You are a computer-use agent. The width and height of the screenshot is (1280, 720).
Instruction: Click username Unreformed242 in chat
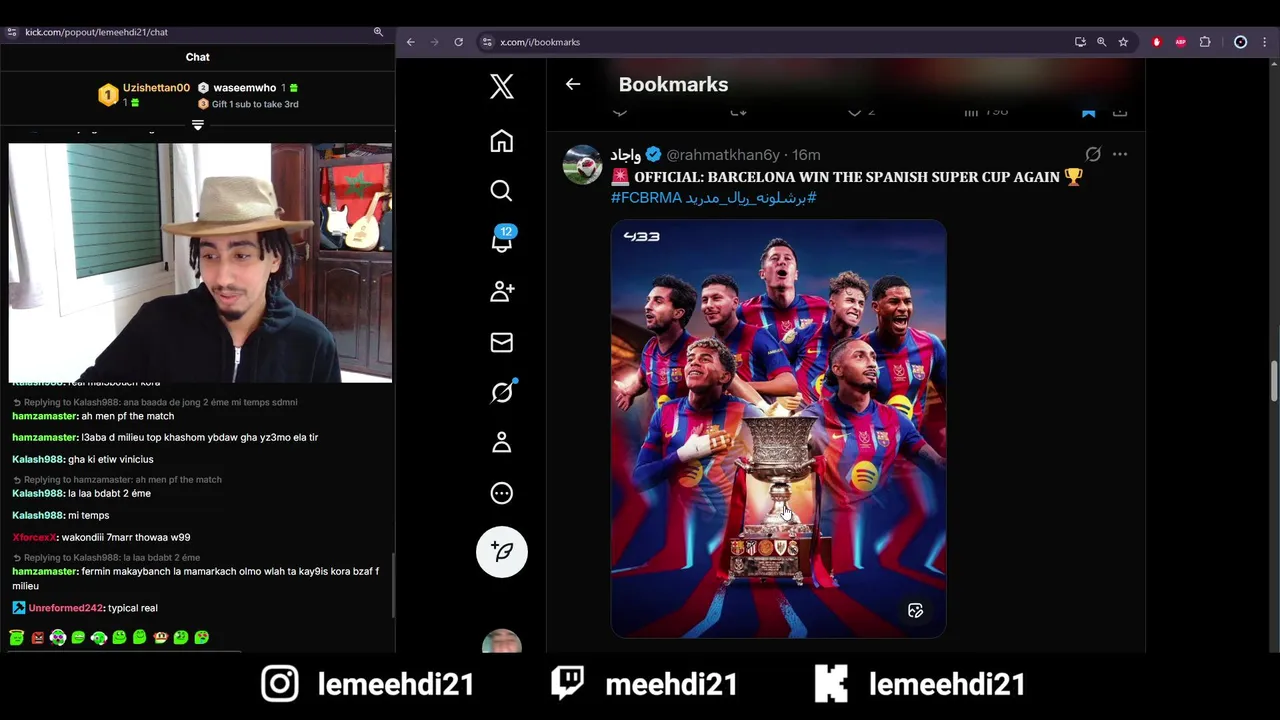click(66, 608)
